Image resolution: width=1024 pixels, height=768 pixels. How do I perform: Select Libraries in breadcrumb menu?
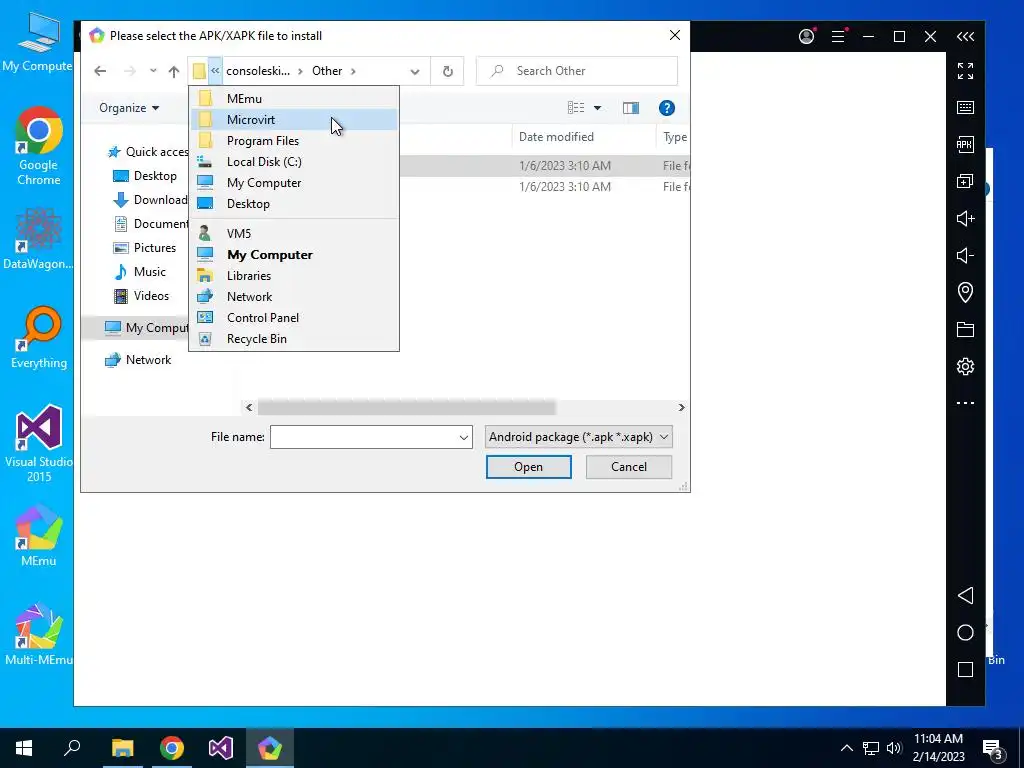[294, 276]
